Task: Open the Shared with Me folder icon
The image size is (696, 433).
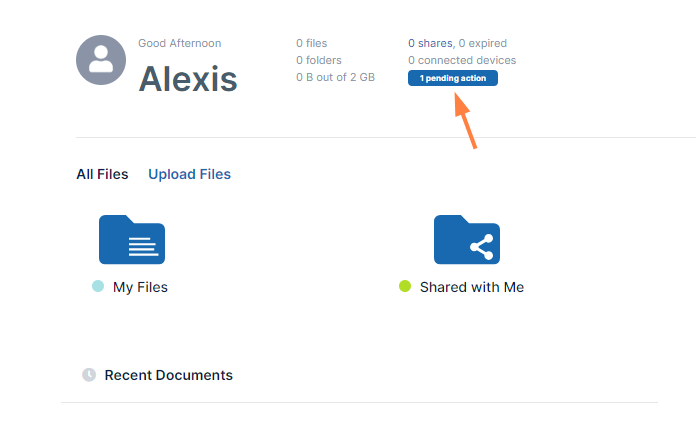Action: pos(466,240)
